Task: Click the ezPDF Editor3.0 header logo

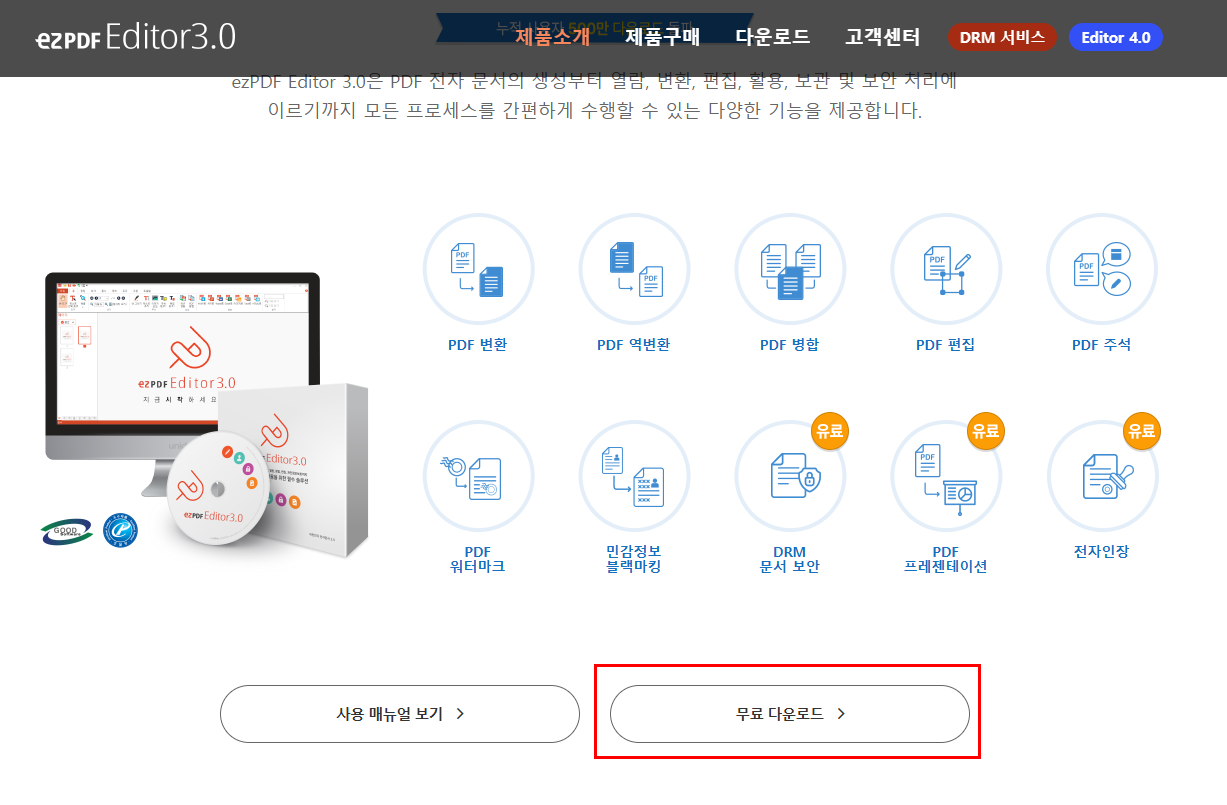Action: (x=136, y=38)
